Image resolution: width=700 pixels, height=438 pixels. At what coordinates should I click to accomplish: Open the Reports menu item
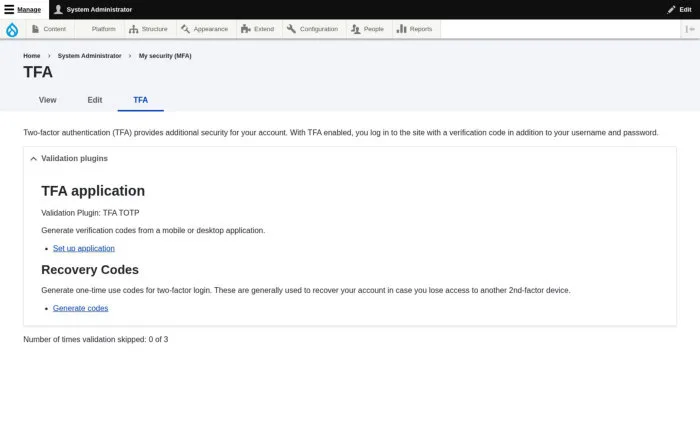pyautogui.click(x=421, y=29)
